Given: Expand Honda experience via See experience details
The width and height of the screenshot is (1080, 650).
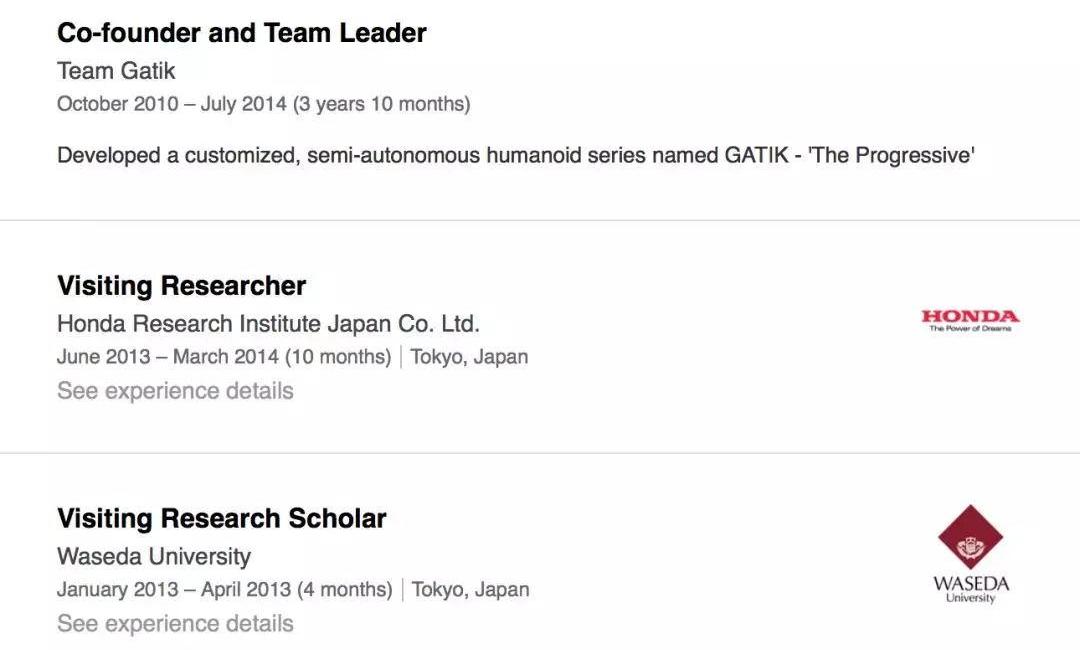Looking at the screenshot, I should [x=175, y=391].
